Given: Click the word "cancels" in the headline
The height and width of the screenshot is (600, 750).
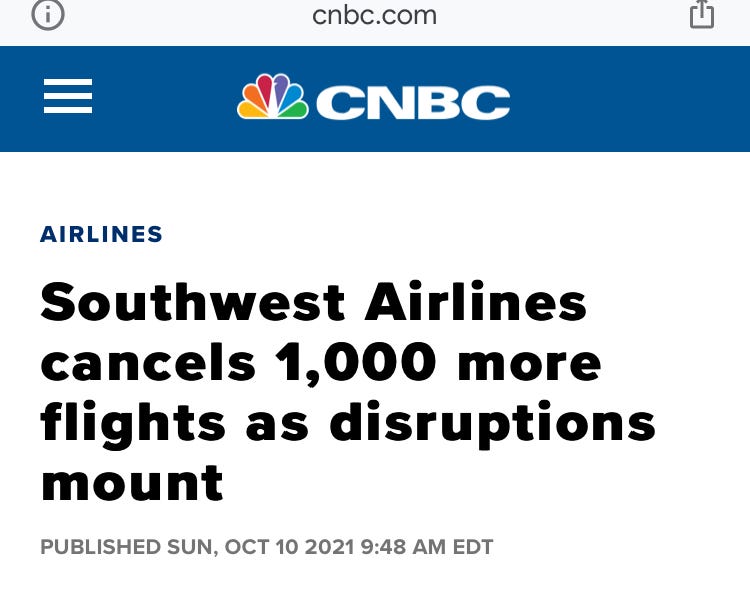Looking at the screenshot, I should [148, 362].
